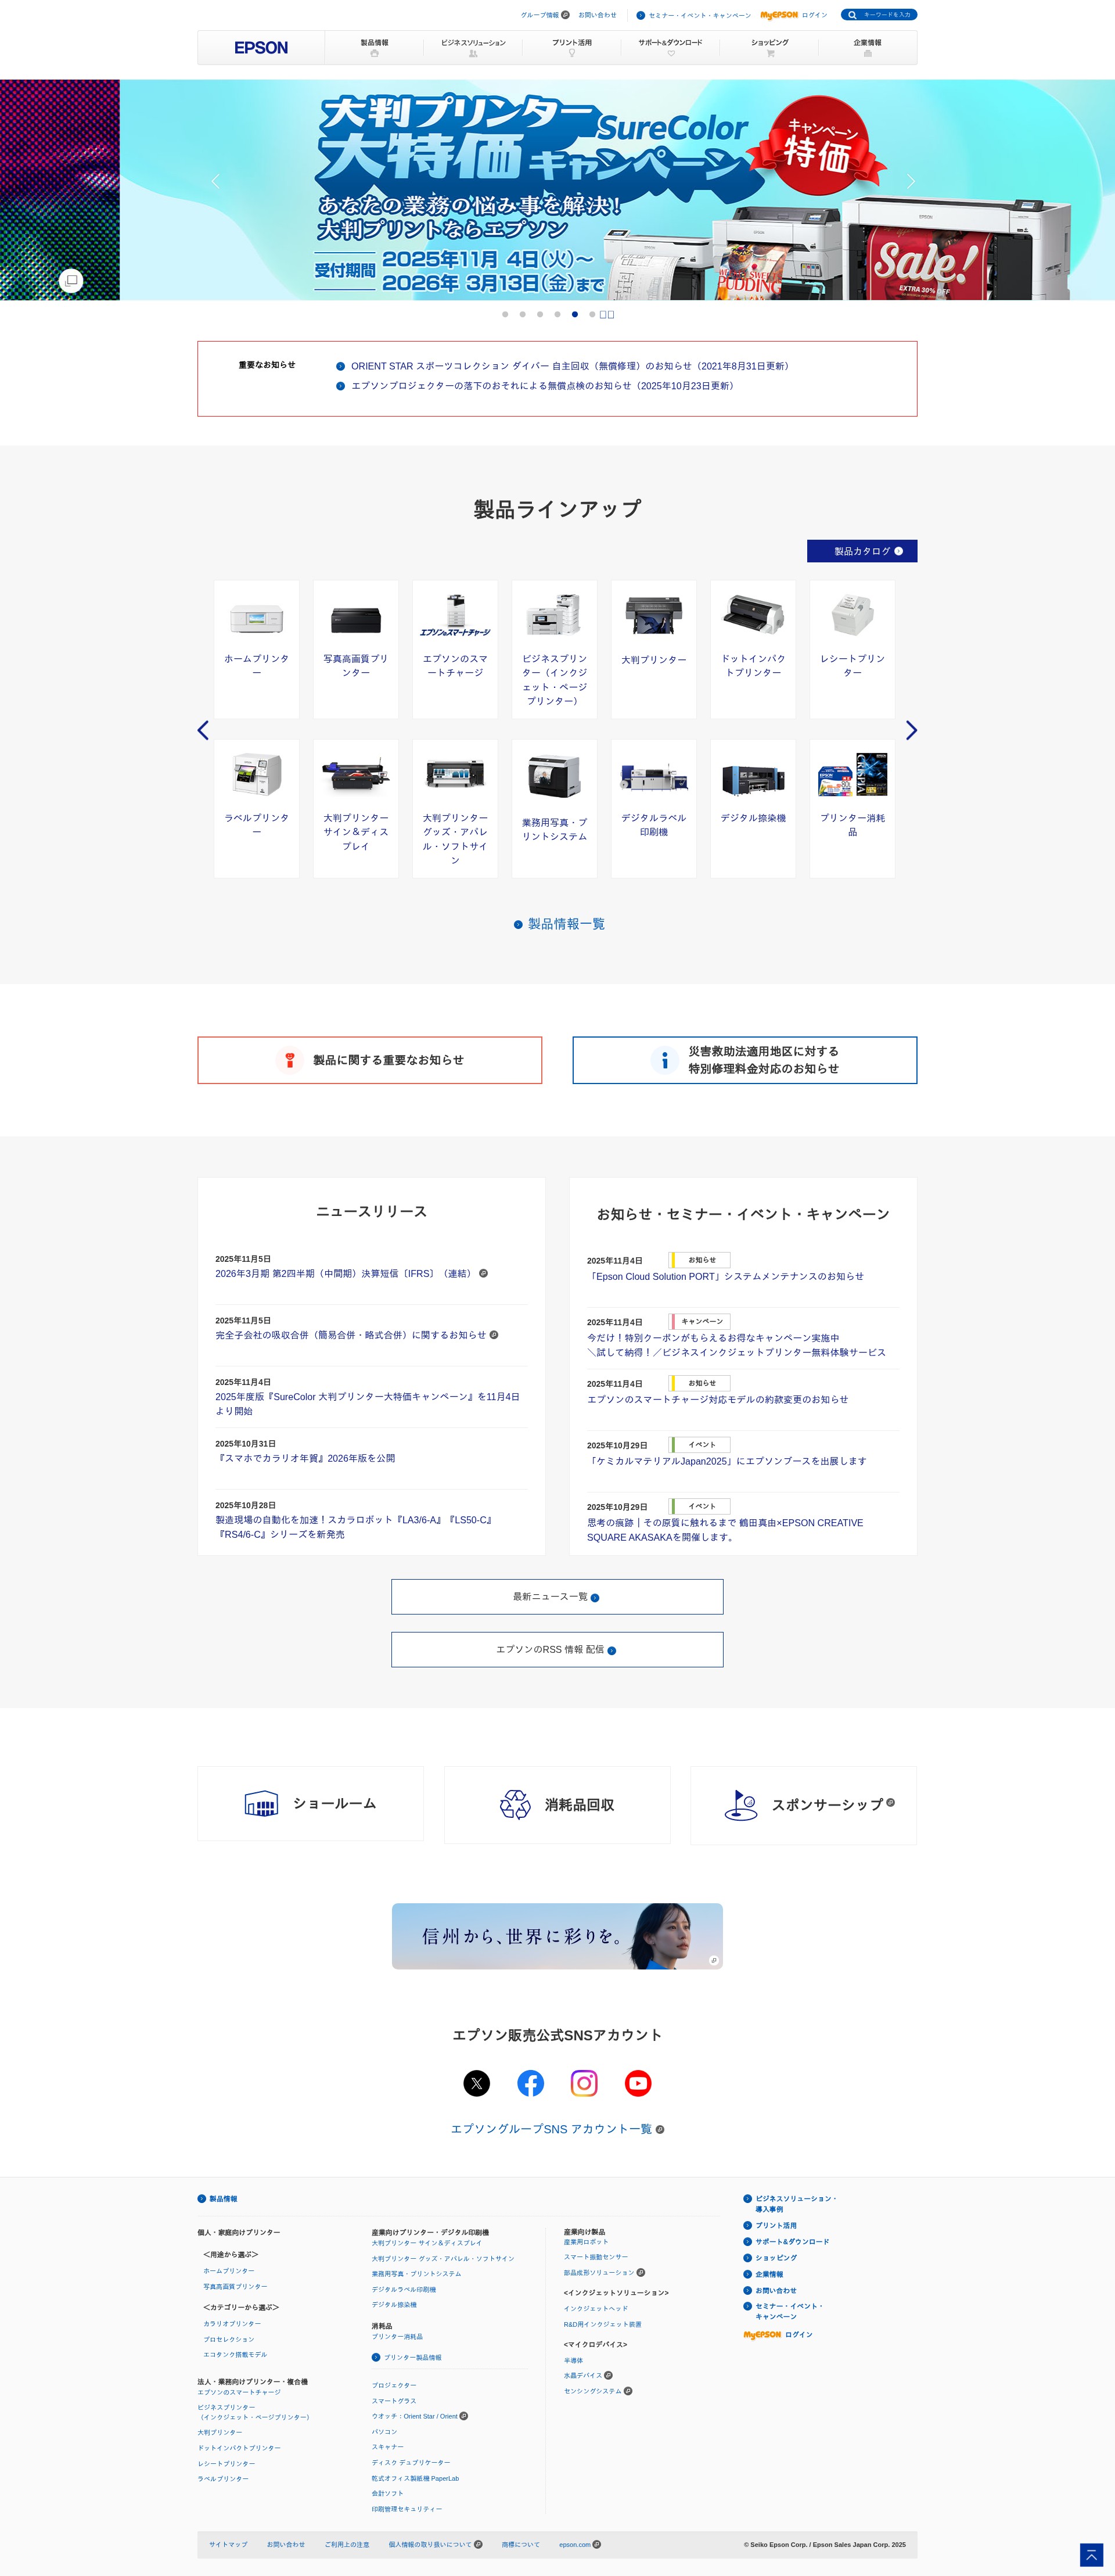
Task: Click the MyEPSON ログイン link in header
Action: (x=793, y=15)
